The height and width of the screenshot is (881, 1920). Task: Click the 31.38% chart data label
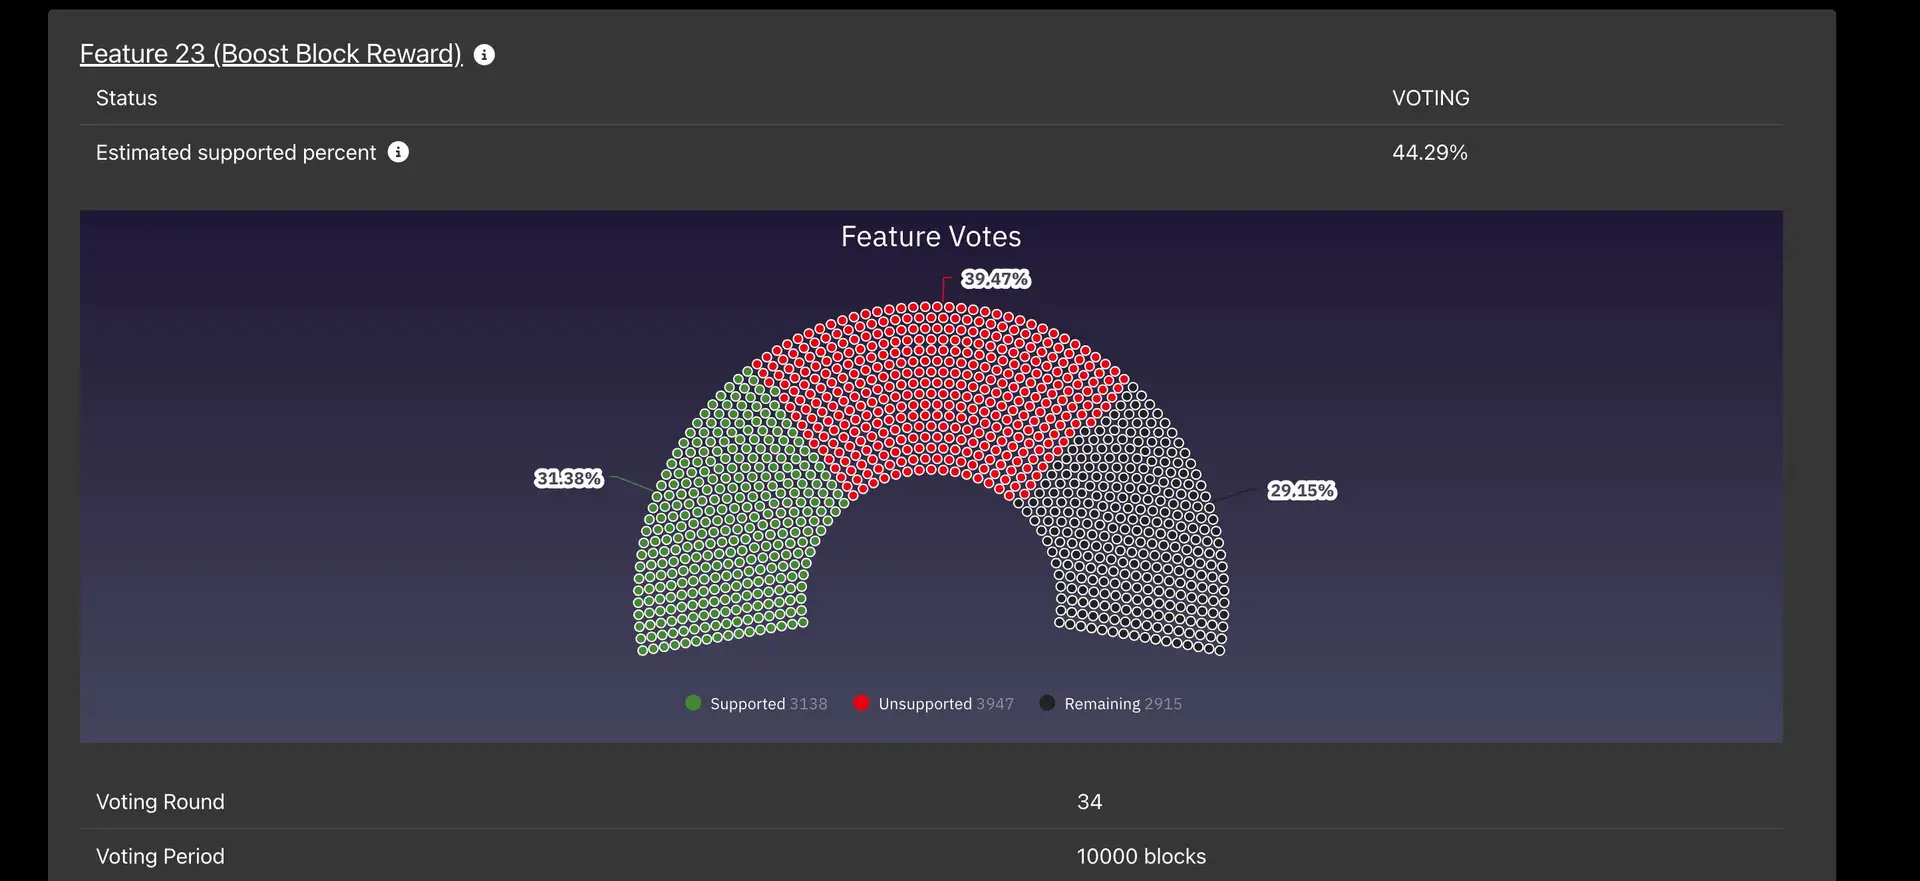pyautogui.click(x=569, y=478)
